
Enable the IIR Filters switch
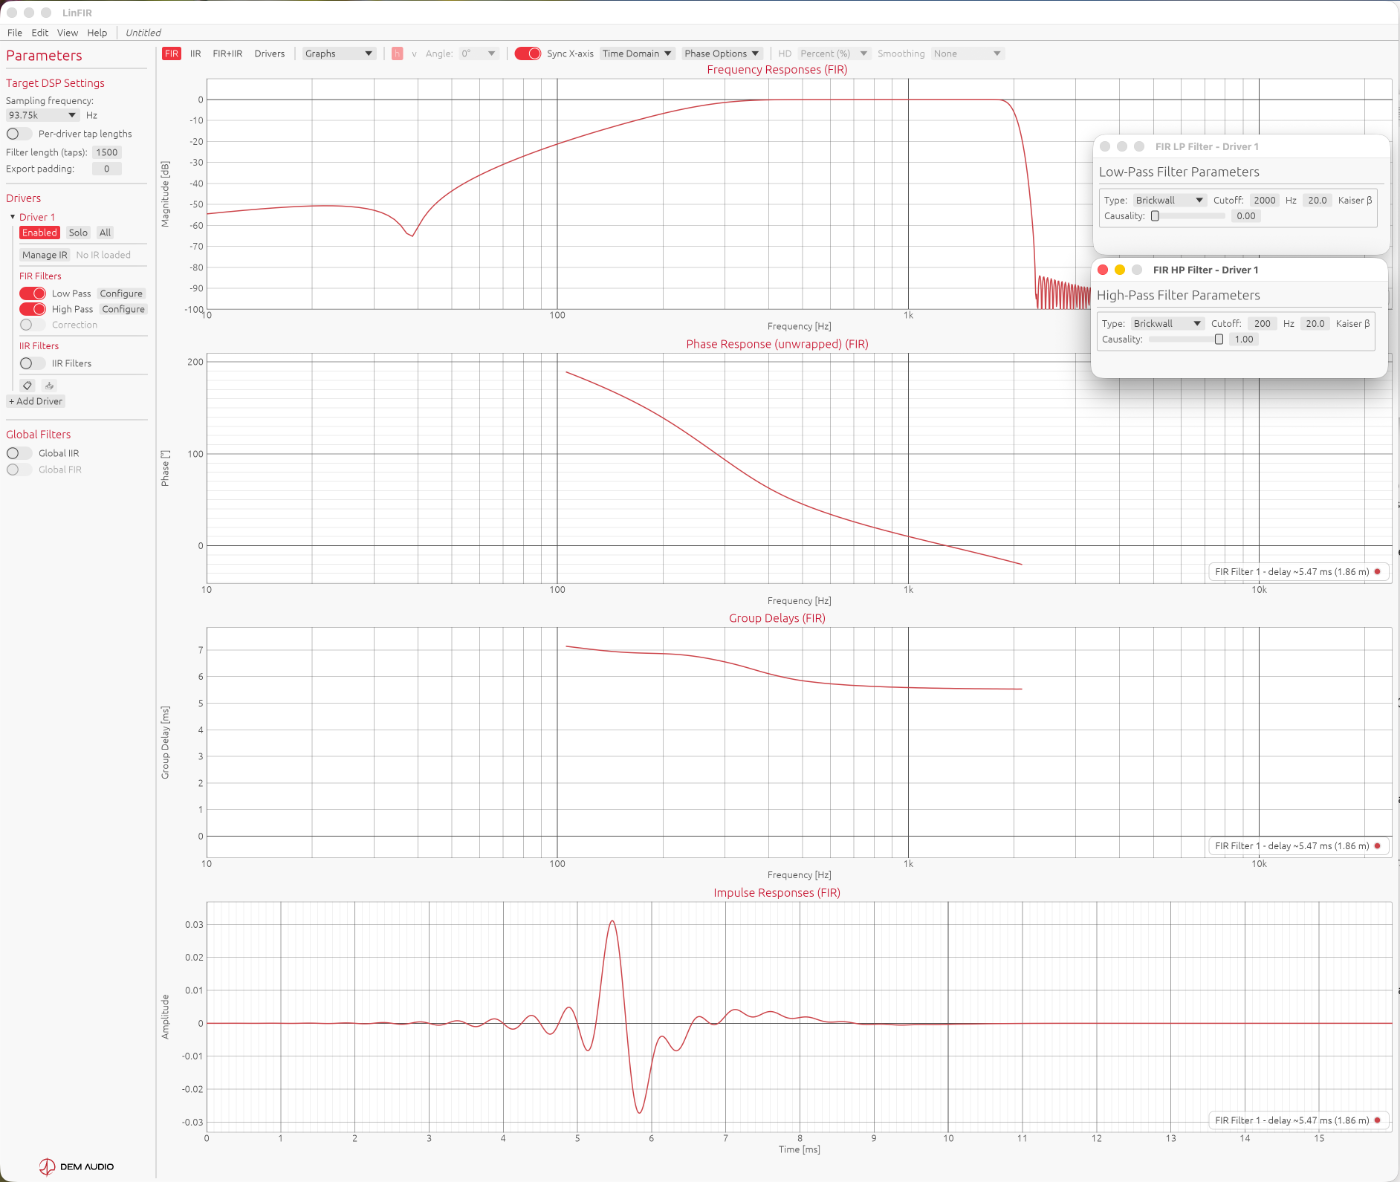tap(33, 363)
